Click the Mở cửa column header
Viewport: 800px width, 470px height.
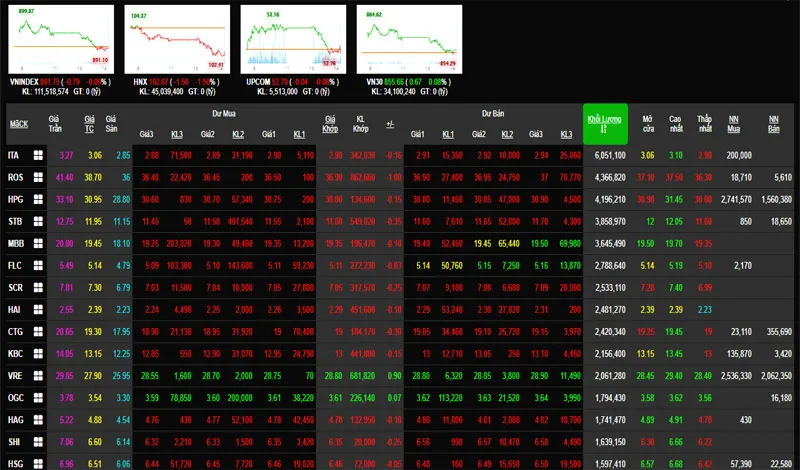click(648, 124)
